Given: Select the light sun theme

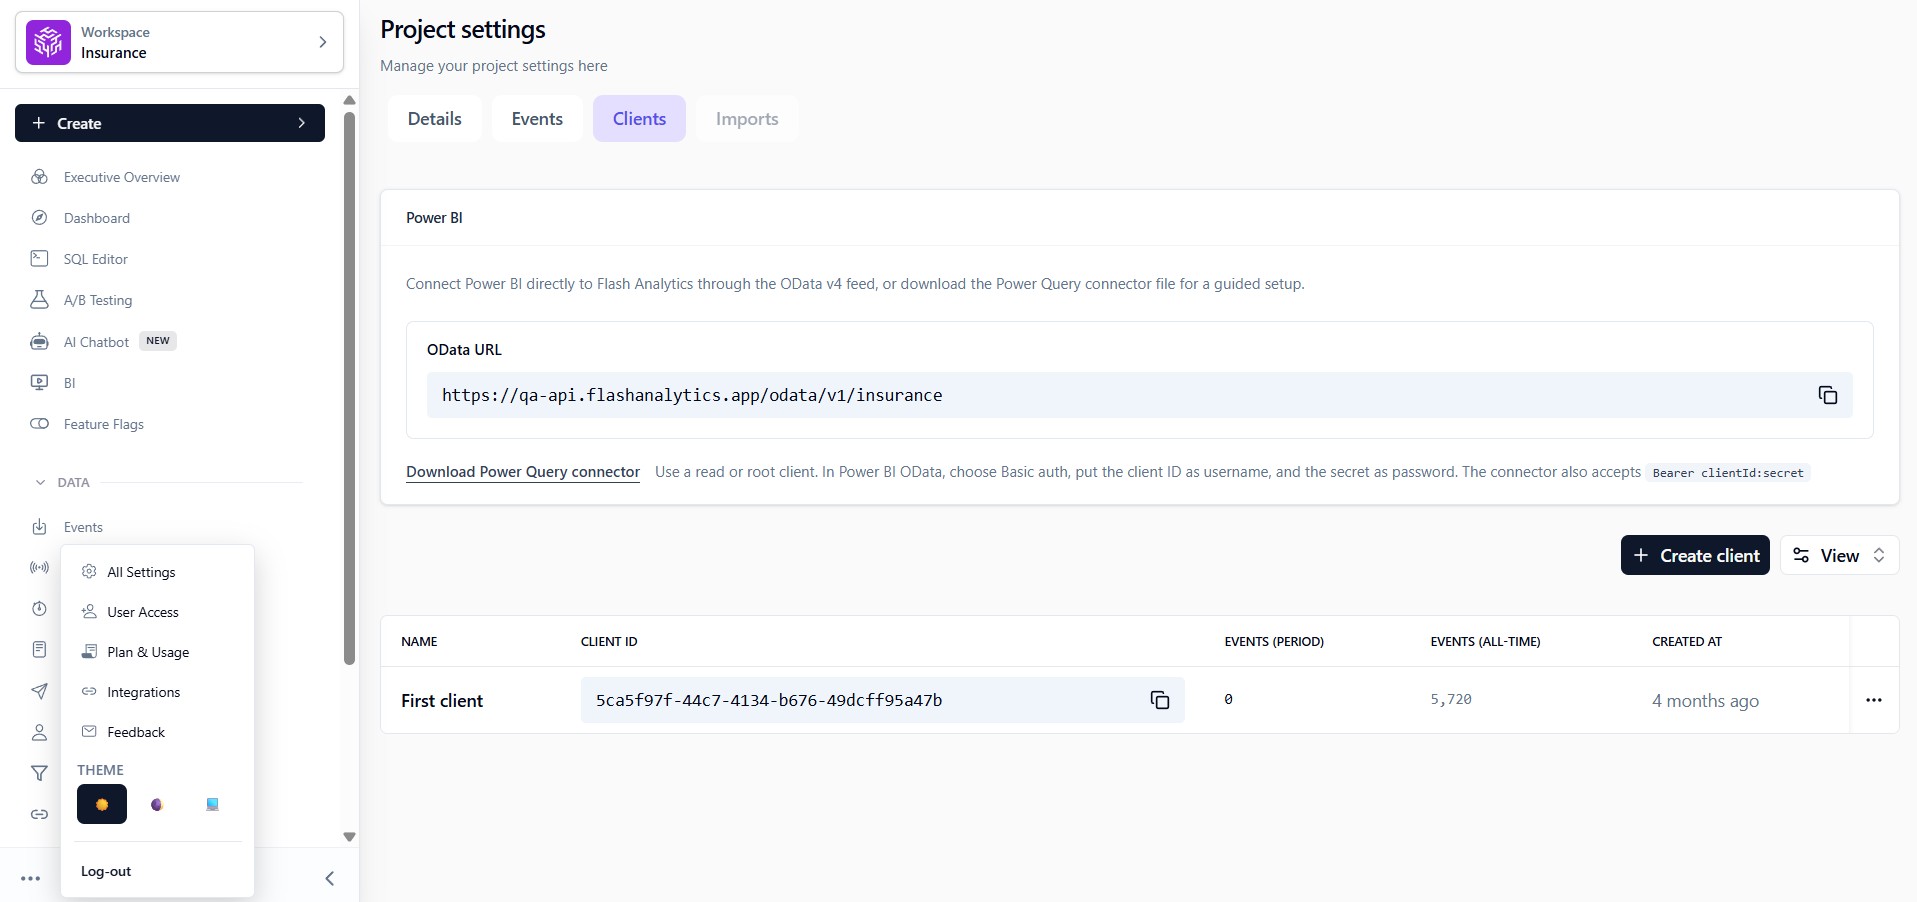Looking at the screenshot, I should (x=102, y=804).
